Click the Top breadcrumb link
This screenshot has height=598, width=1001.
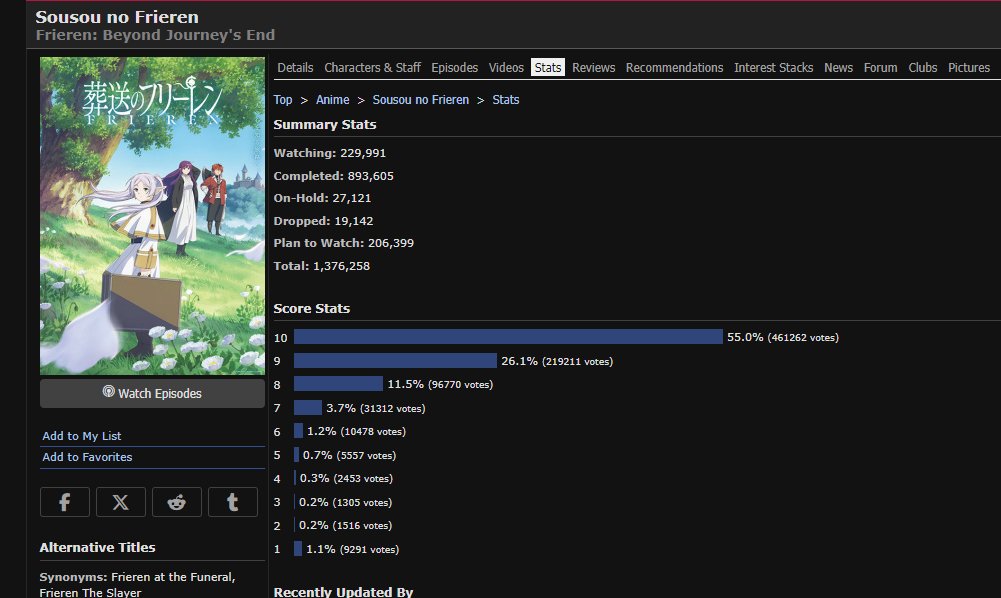click(283, 100)
